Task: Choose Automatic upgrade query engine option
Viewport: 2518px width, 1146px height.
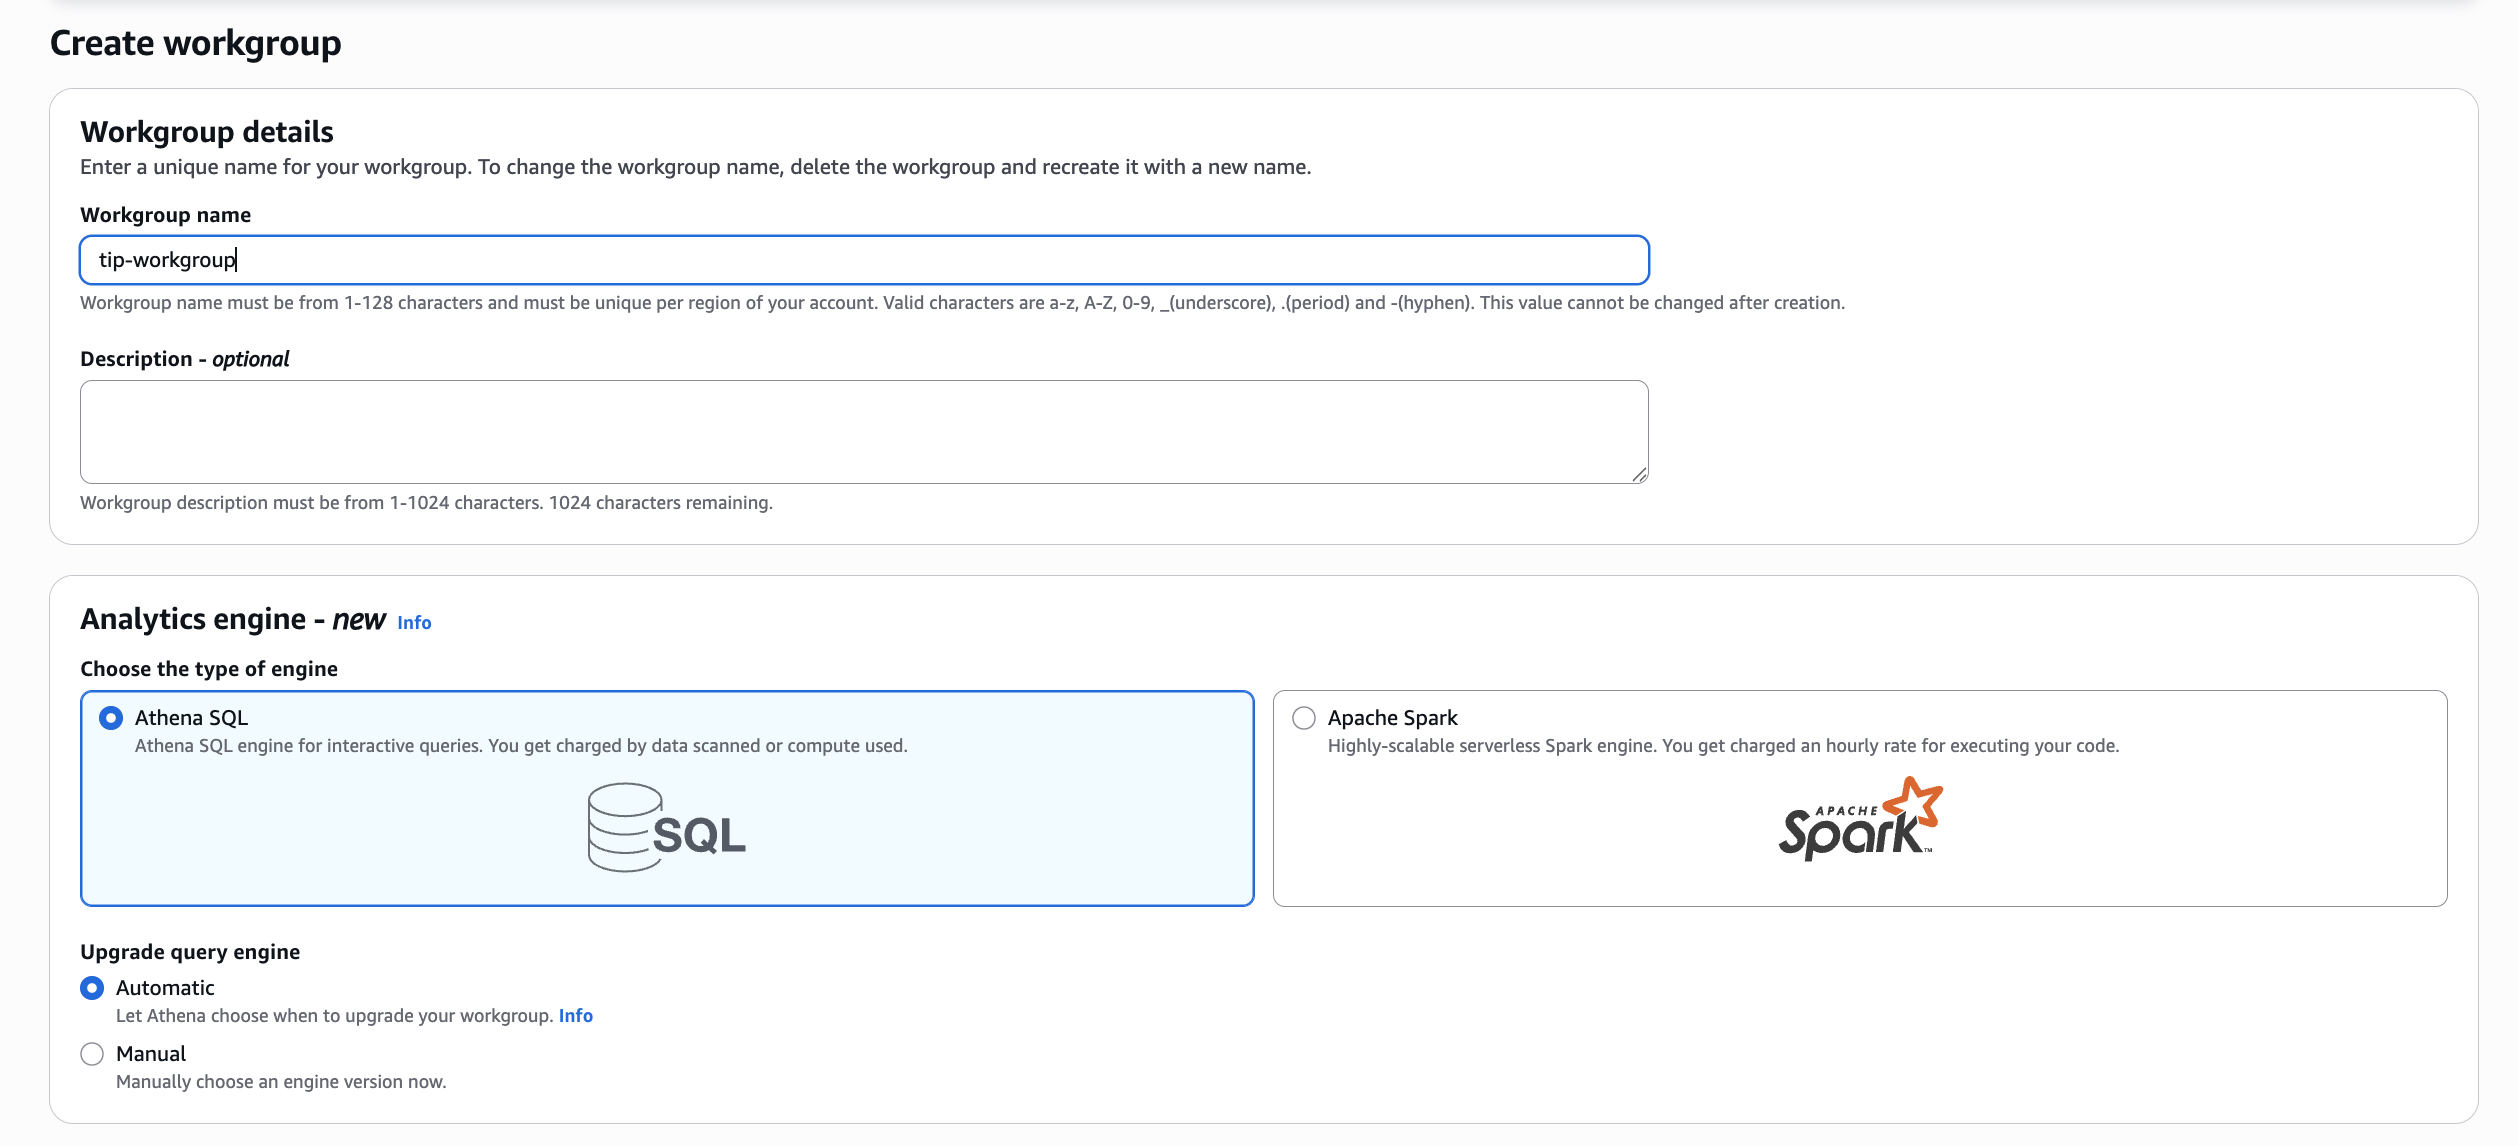Action: coord(92,988)
